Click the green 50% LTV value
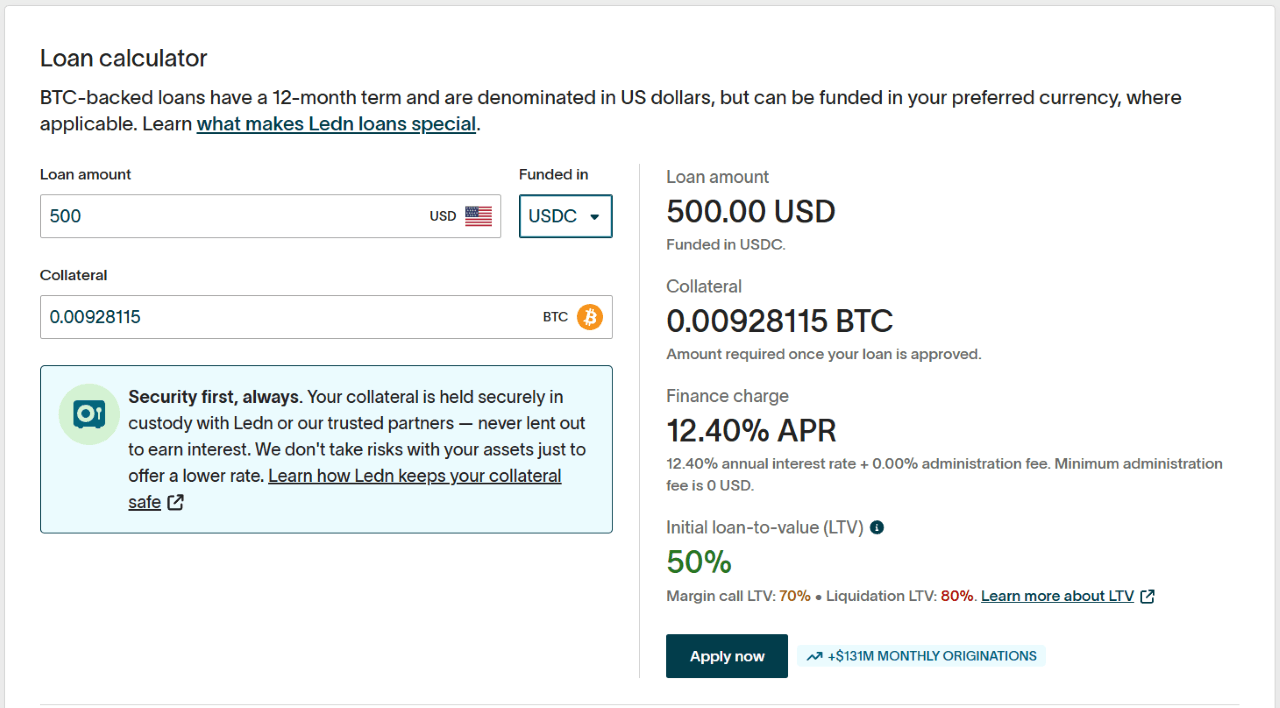 [x=699, y=562]
